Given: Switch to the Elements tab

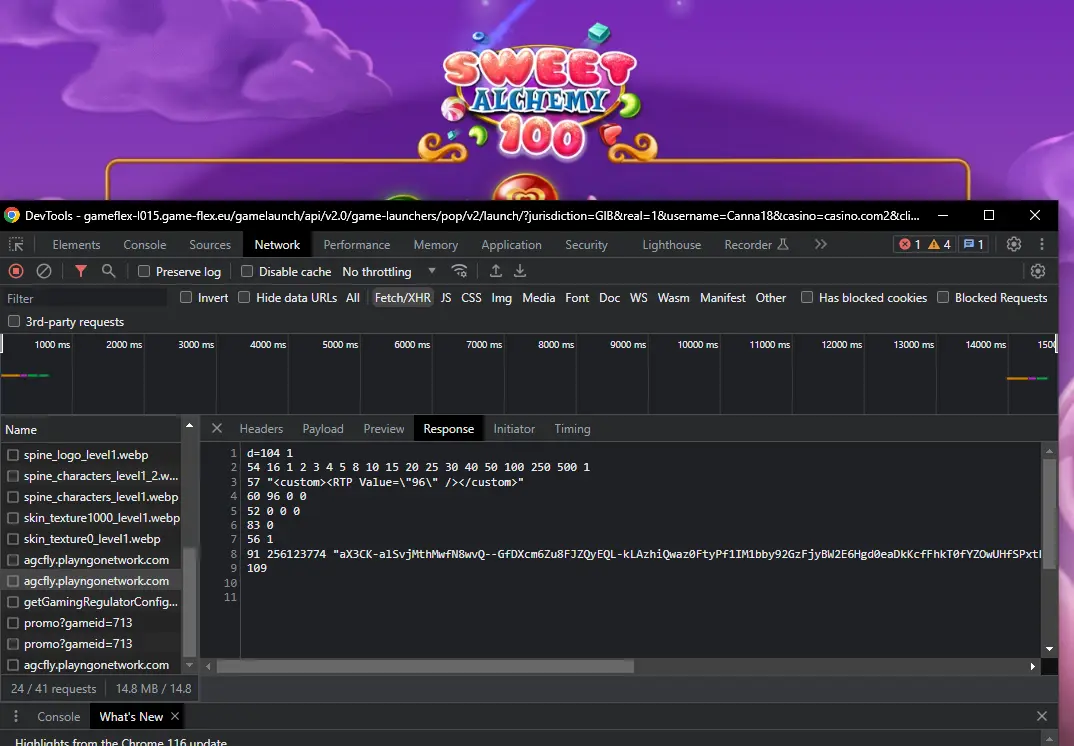Looking at the screenshot, I should tap(76, 245).
